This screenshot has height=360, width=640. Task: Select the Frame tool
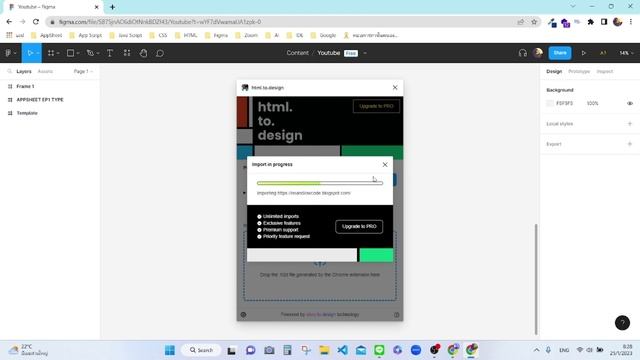[51, 53]
